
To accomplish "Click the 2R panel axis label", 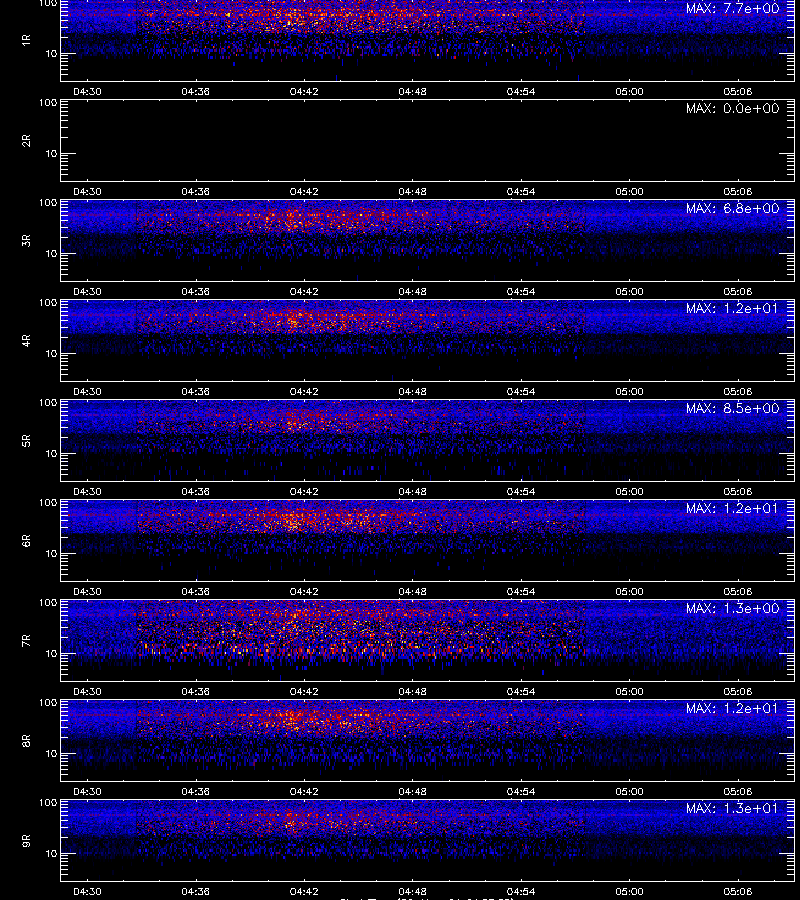I will coord(26,141).
